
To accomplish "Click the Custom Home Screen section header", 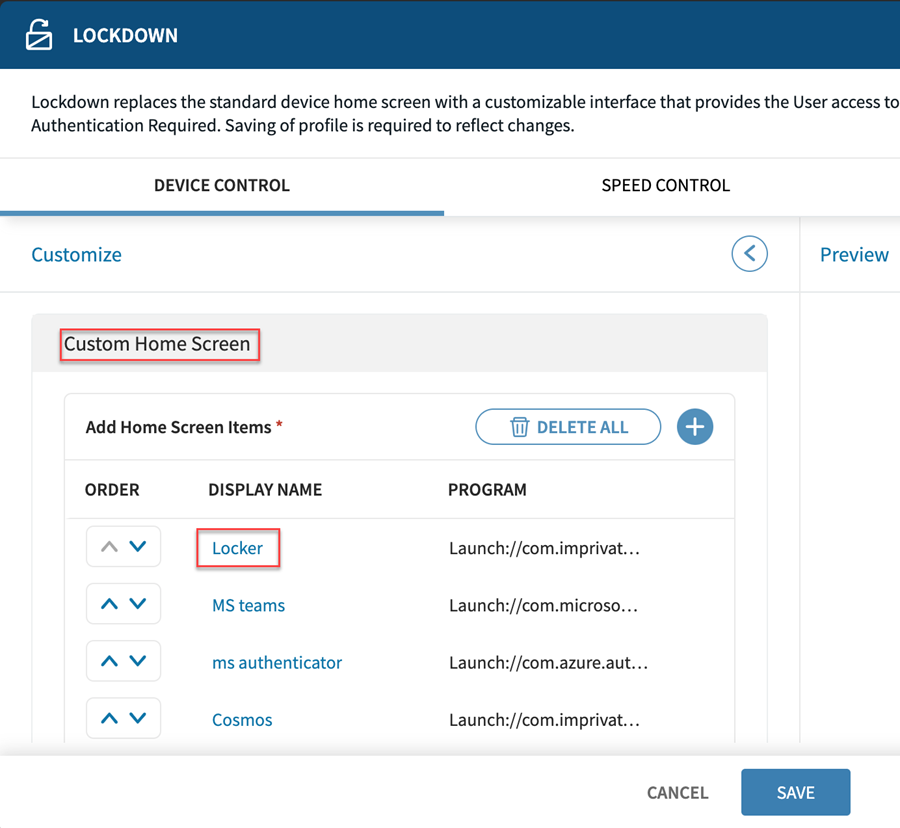I will coord(157,344).
